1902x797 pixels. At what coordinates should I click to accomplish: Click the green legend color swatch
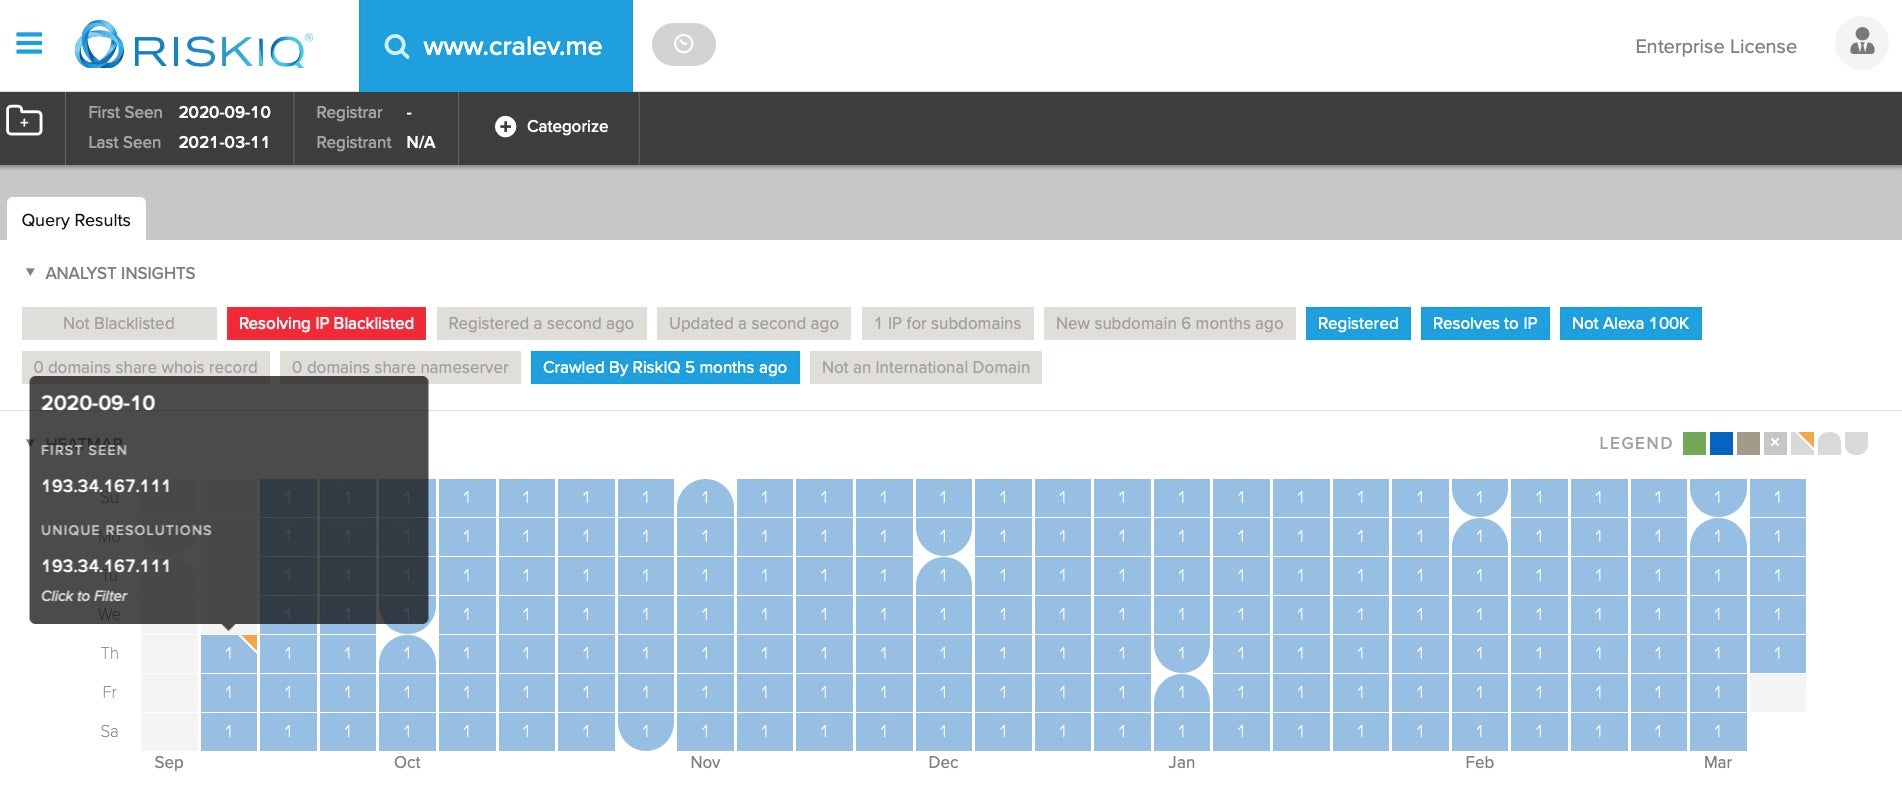[1694, 443]
